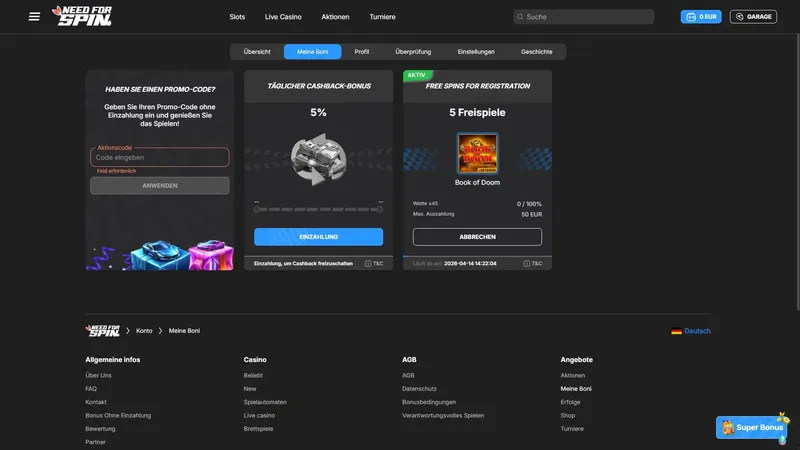Viewport: 800px width, 450px height.
Task: Click Konto in the breadcrumb
Action: coord(144,331)
